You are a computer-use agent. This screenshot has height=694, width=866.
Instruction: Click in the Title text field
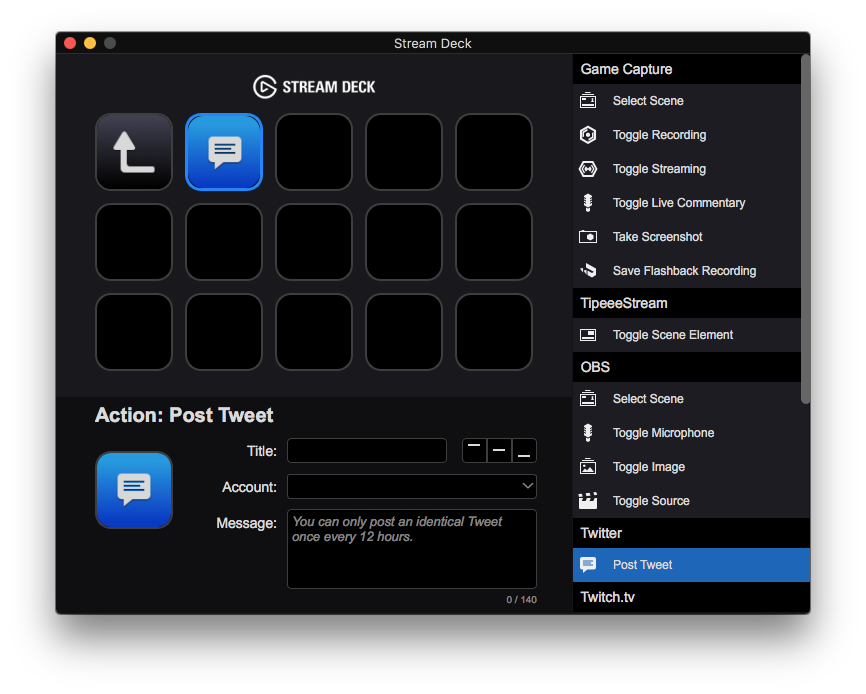[x=367, y=451]
